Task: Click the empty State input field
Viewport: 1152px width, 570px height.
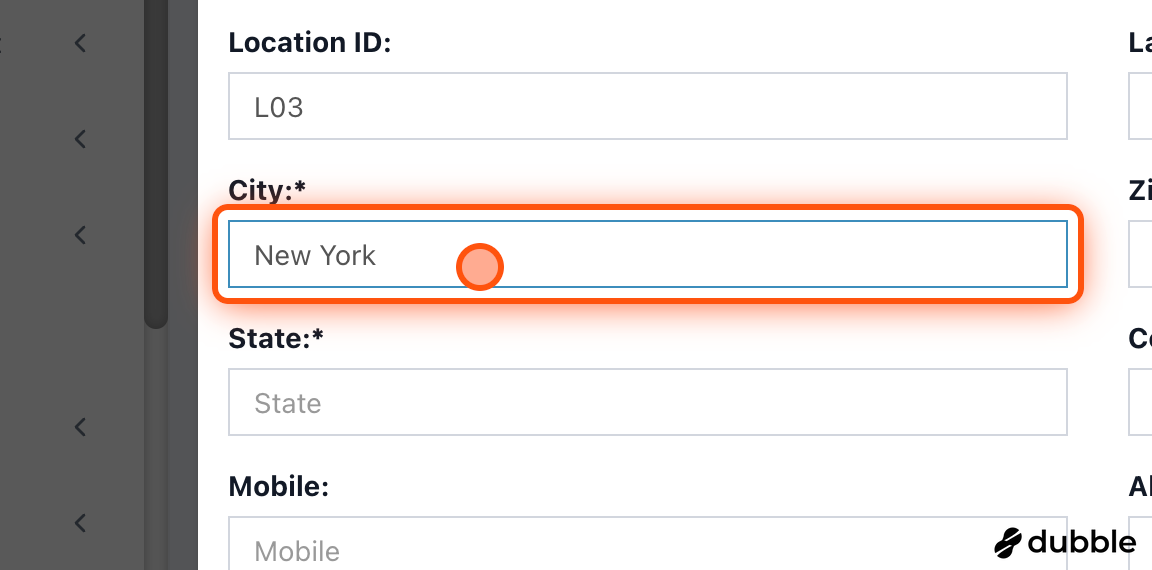Action: pos(647,402)
